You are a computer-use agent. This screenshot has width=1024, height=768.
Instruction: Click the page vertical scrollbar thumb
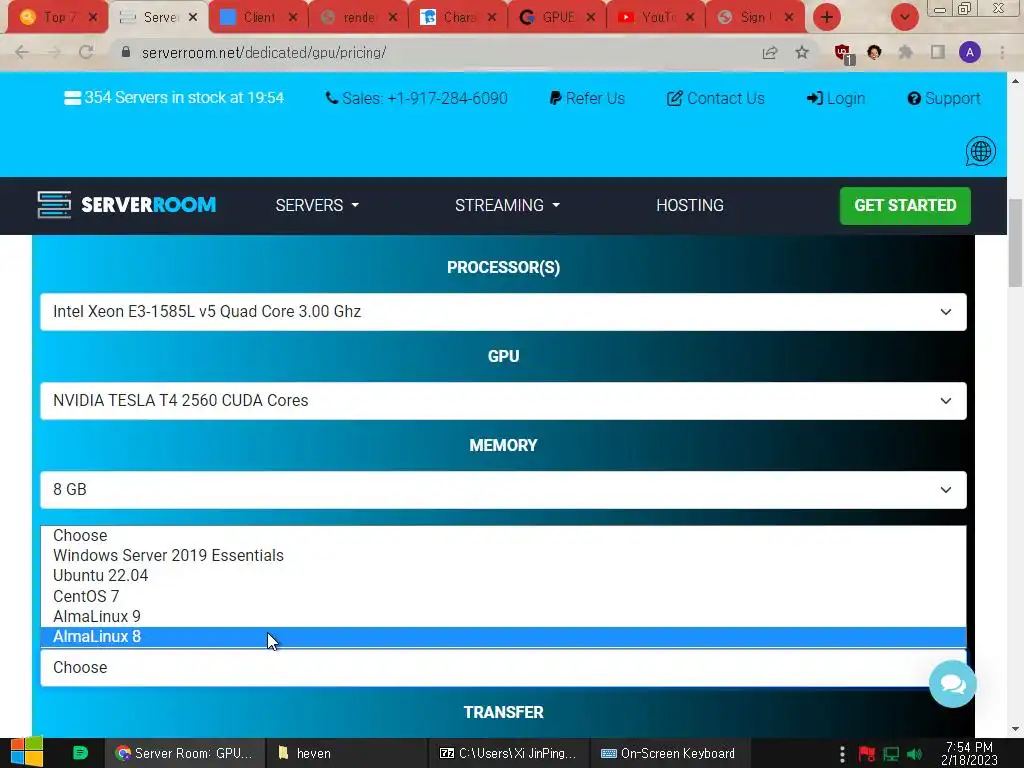1015,243
